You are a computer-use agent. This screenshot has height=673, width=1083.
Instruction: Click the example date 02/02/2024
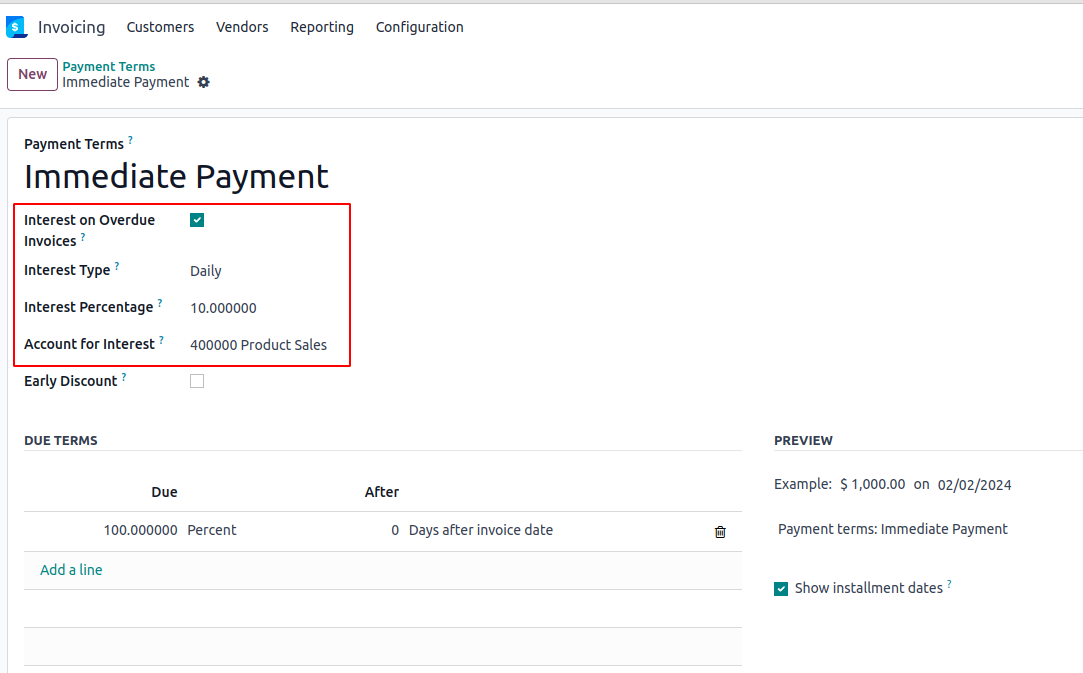coord(974,485)
